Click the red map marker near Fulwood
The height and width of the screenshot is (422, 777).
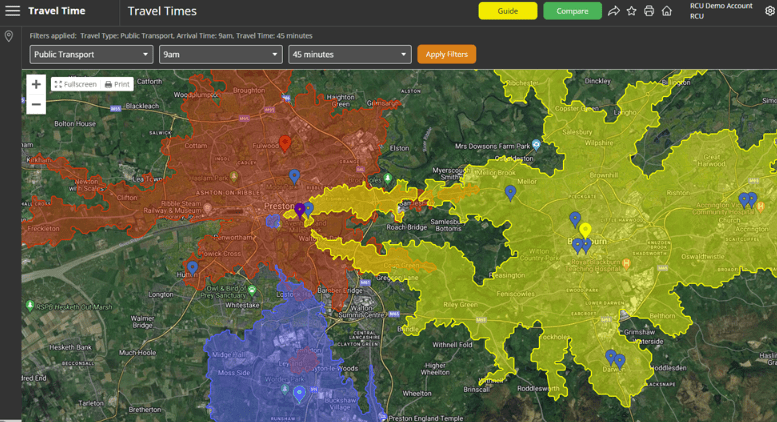[285, 144]
